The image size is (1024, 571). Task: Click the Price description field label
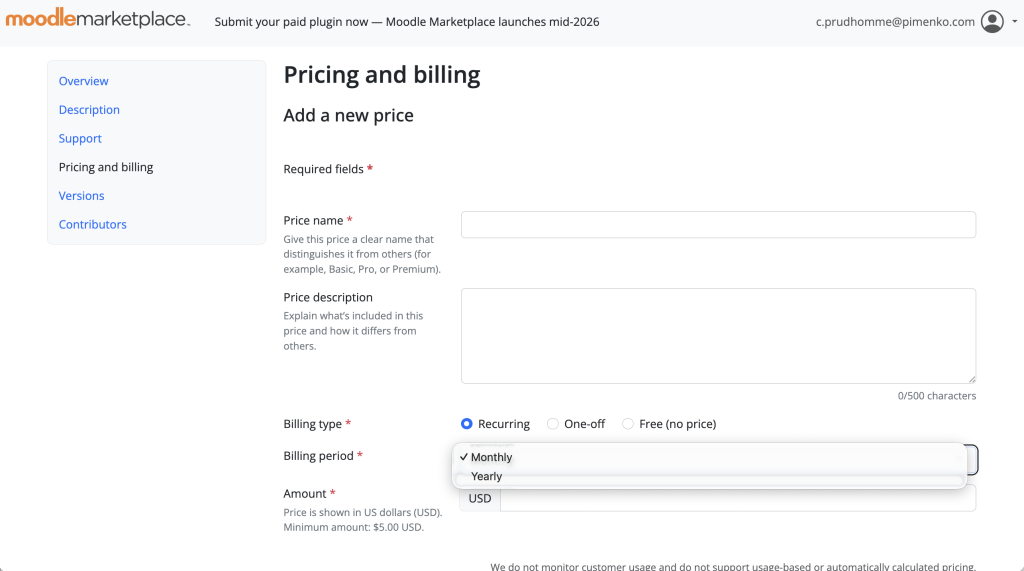click(328, 297)
